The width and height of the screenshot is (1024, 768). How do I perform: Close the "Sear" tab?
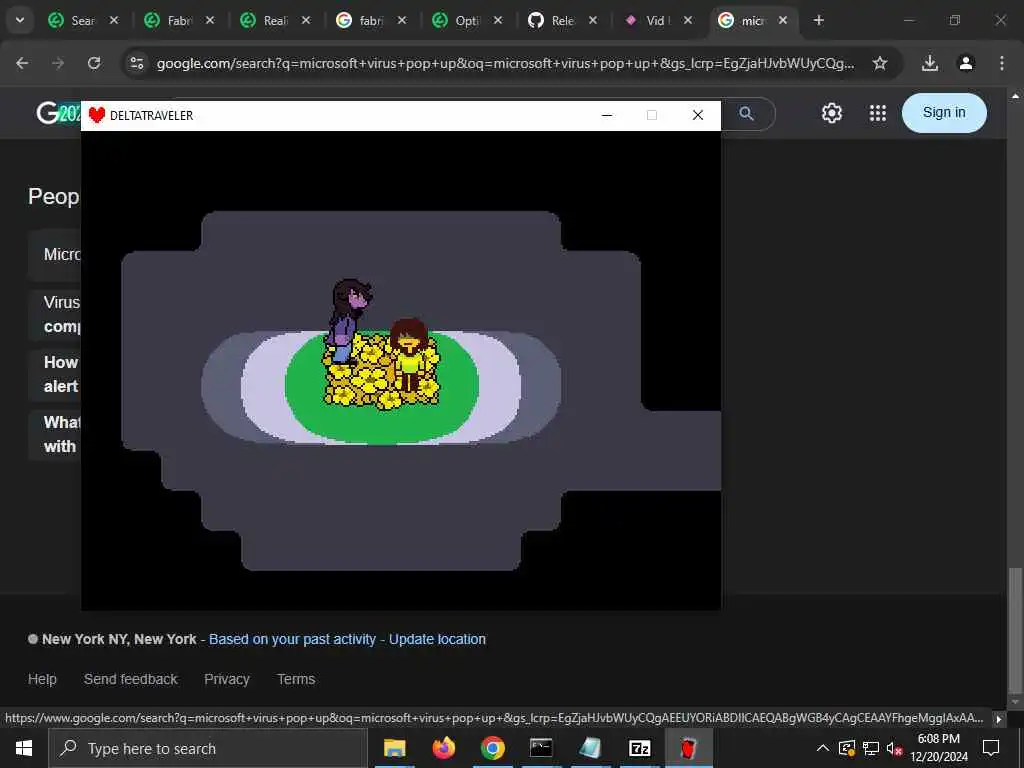click(x=114, y=20)
